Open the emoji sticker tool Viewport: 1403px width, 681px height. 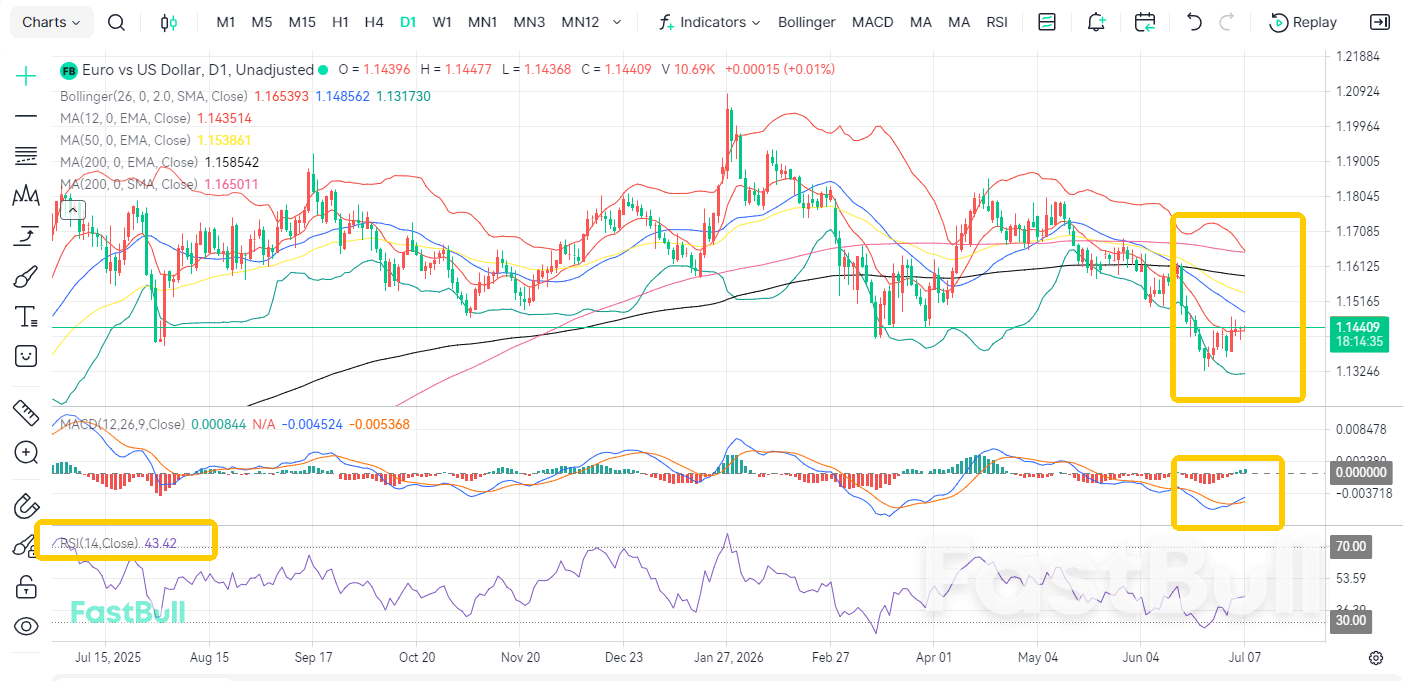26,356
